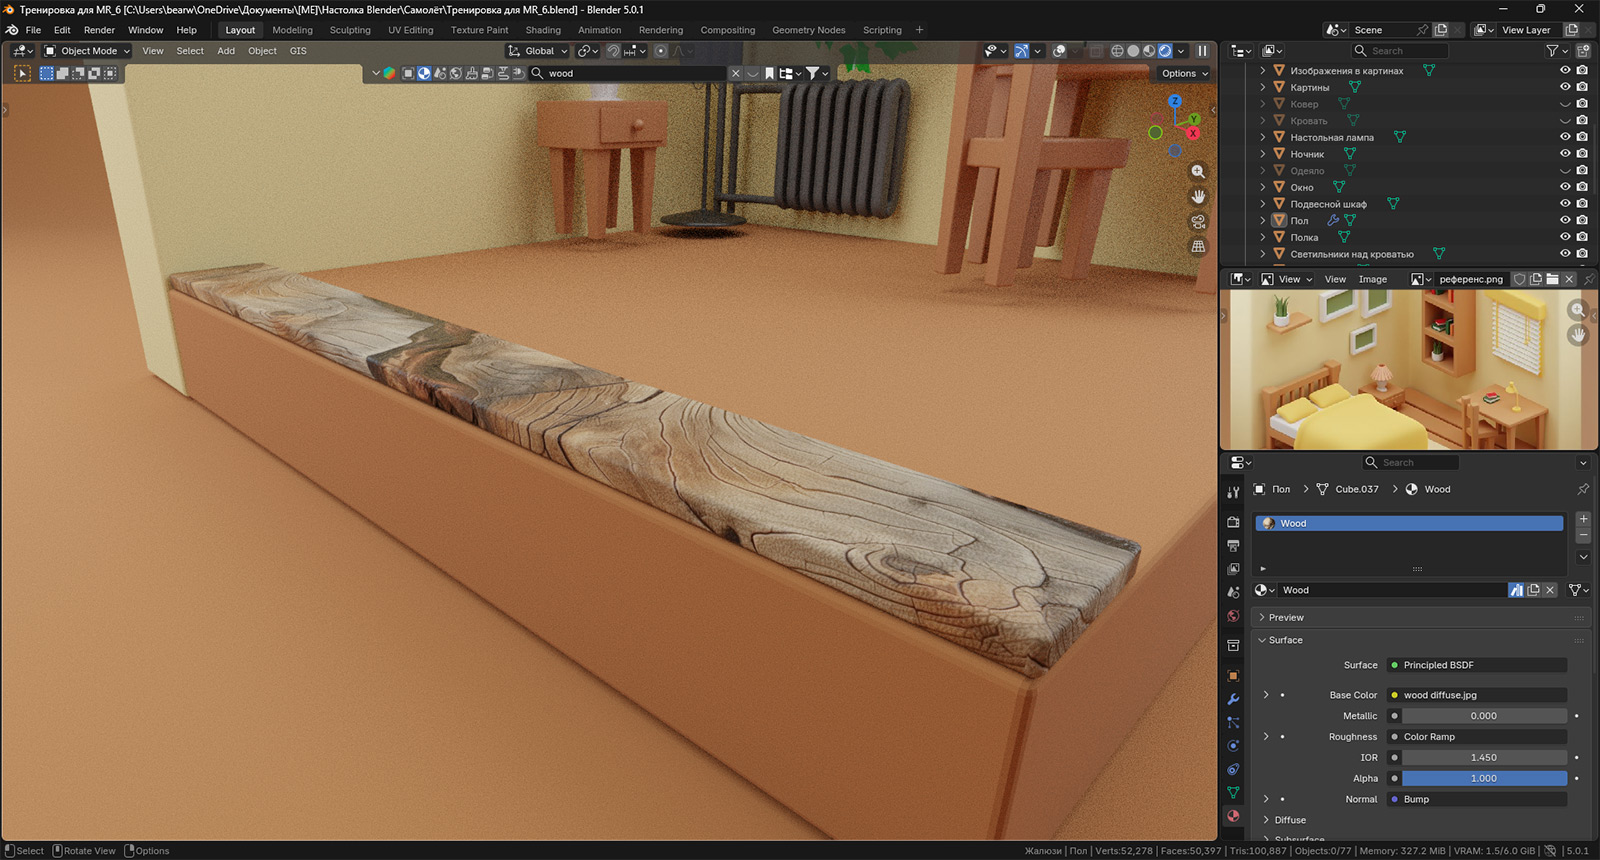Screen dimensions: 1600x860
Task: Open the World properties tab icon
Action: tap(1233, 616)
